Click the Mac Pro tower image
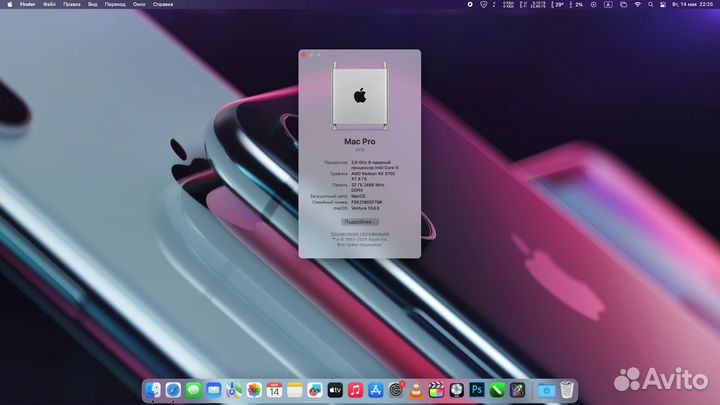This screenshot has height=405, width=720. [360, 96]
